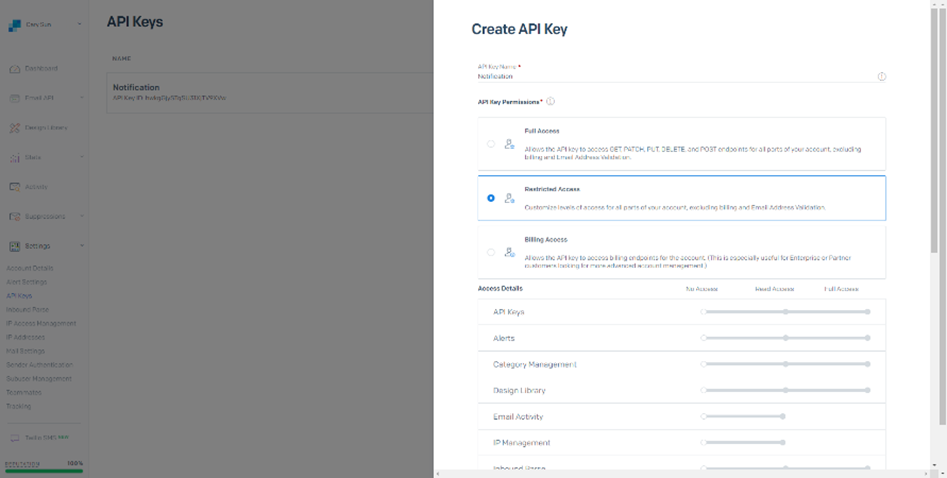Click the Dashboard icon in sidebar
Screen dimensions: 947x478
14,69
